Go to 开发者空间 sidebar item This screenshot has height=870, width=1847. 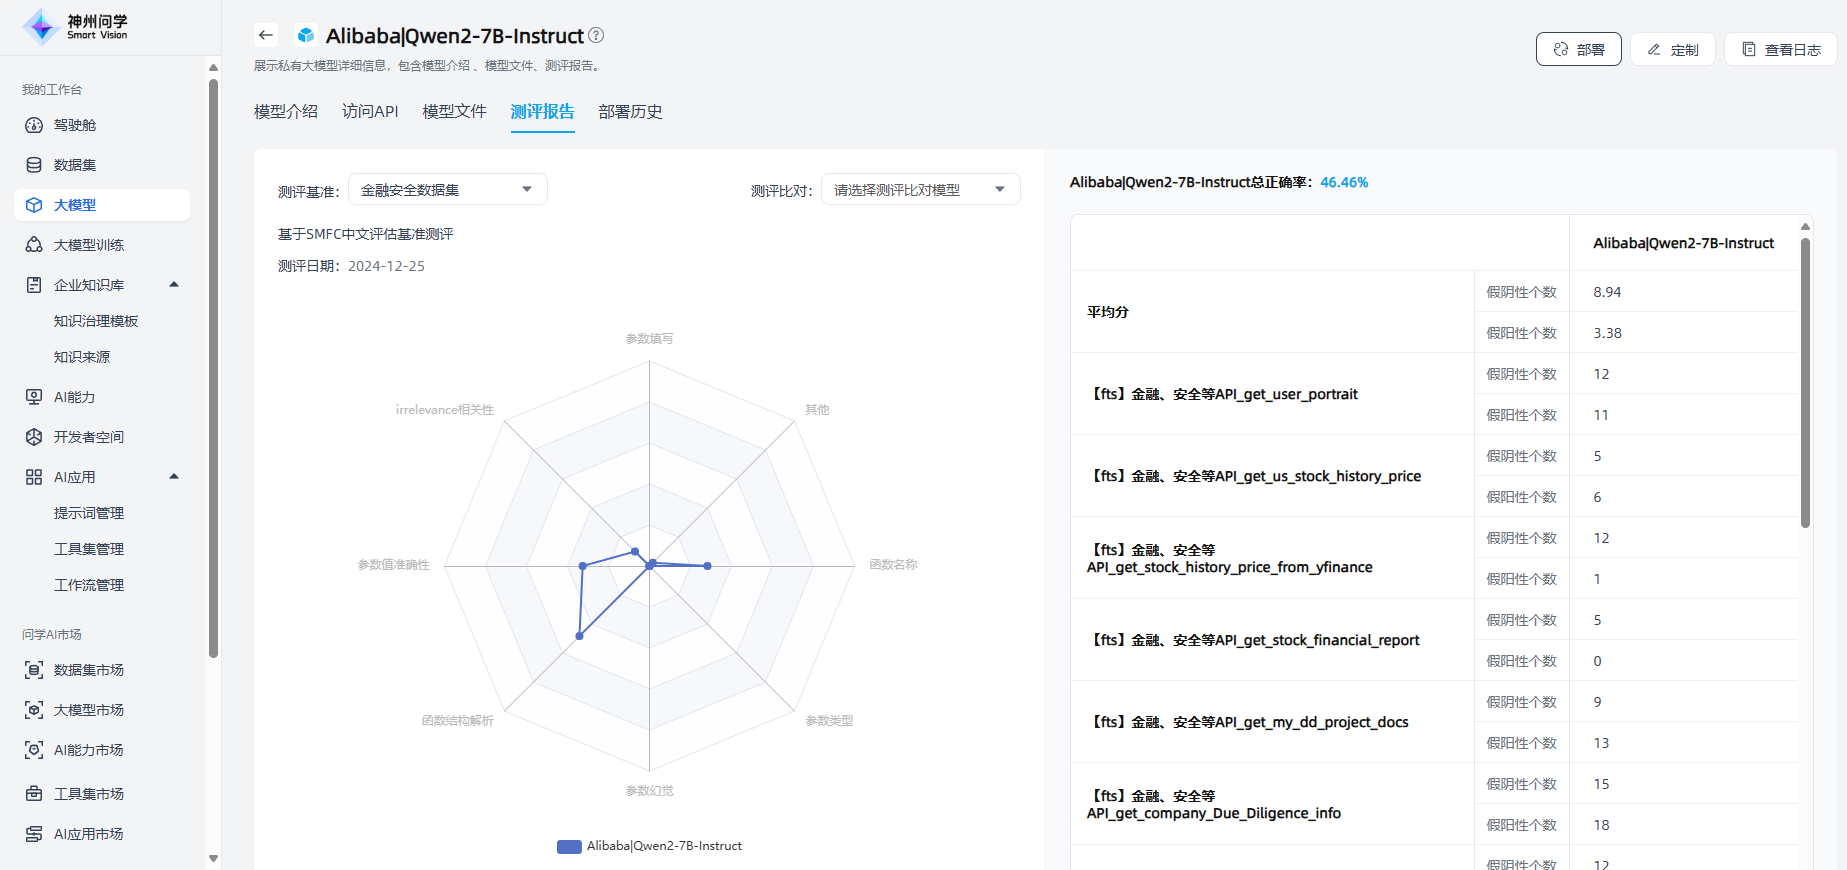click(88, 437)
